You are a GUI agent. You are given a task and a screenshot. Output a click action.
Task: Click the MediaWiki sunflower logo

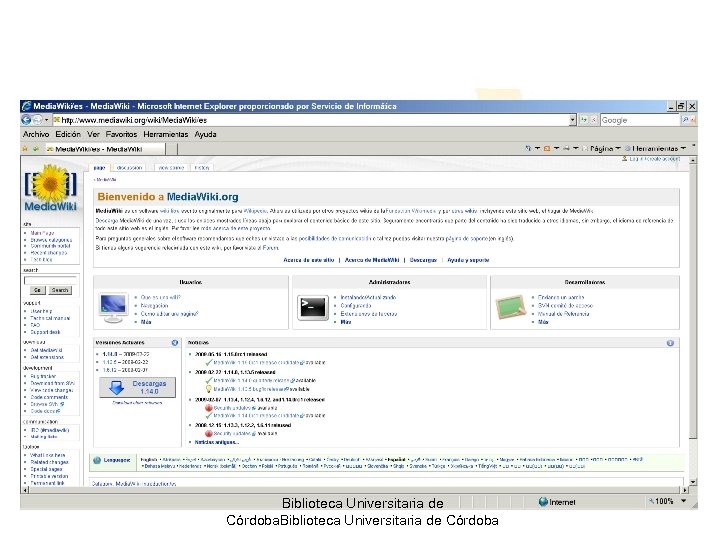click(51, 188)
